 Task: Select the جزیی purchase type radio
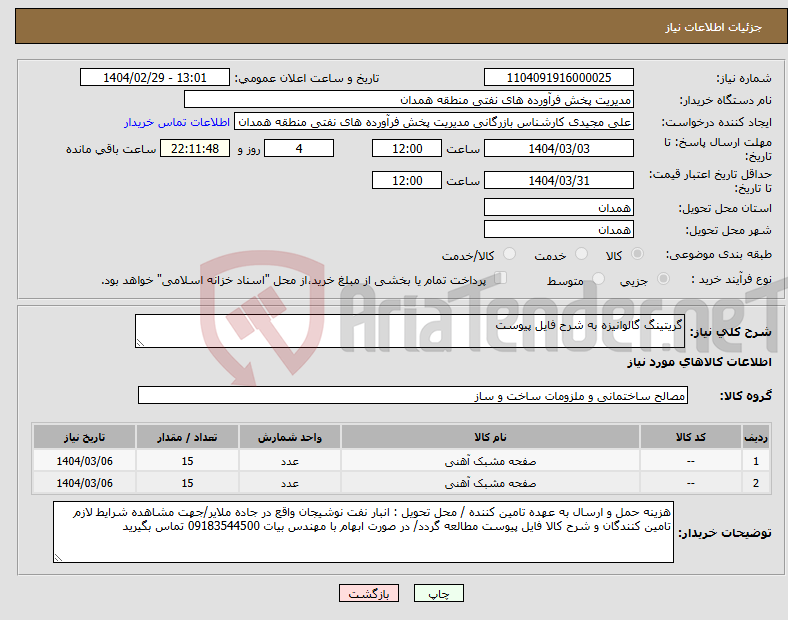click(663, 279)
